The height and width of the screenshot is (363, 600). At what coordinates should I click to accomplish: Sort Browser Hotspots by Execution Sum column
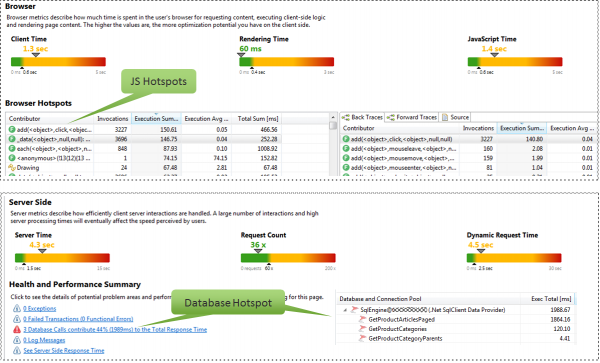[157, 119]
